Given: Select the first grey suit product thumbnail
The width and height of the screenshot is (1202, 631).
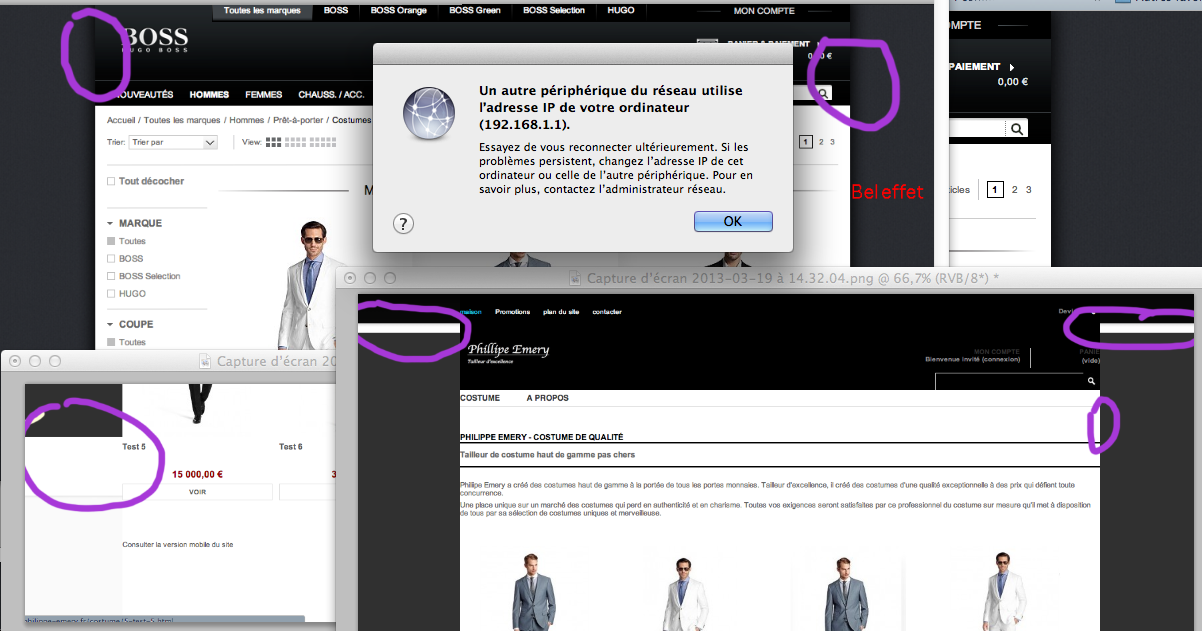Looking at the screenshot, I should coord(533,591).
